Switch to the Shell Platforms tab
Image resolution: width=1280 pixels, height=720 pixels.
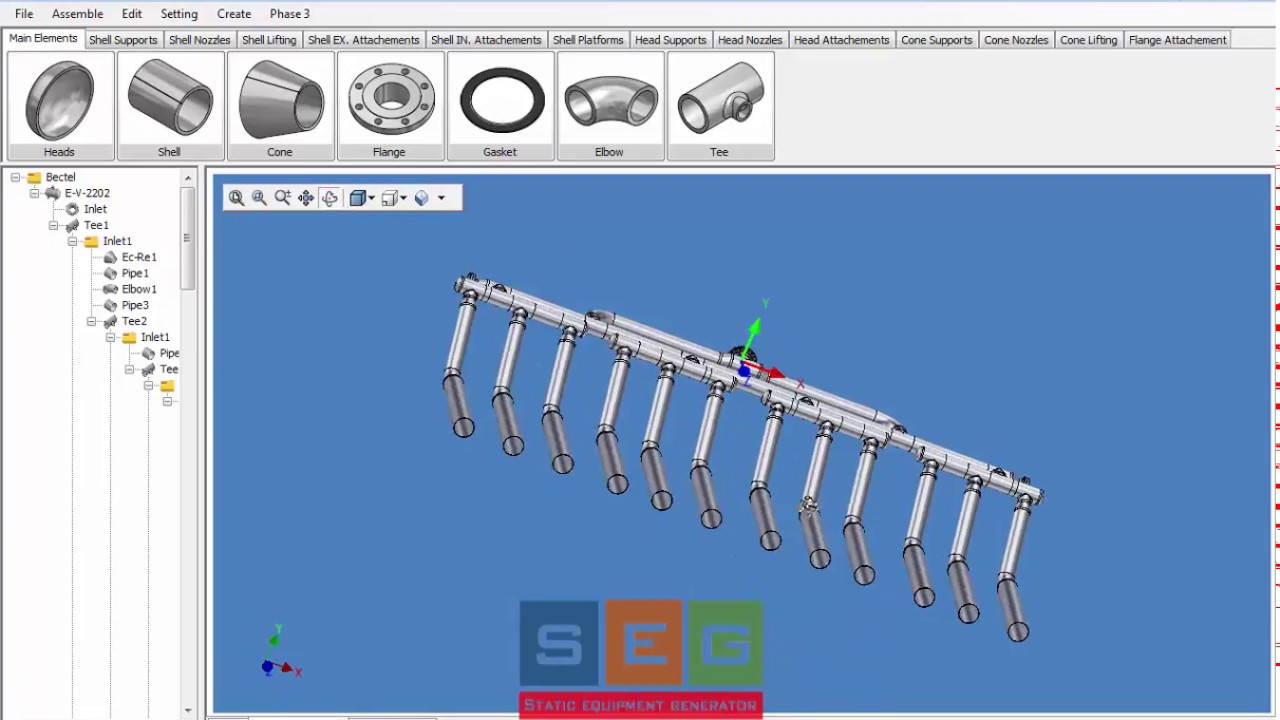point(588,40)
